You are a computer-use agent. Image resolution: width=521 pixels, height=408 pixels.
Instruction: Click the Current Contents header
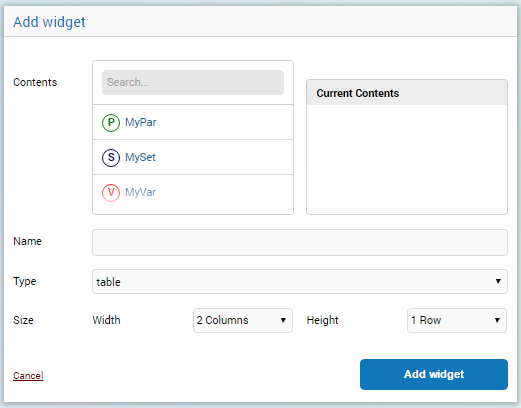coord(407,93)
